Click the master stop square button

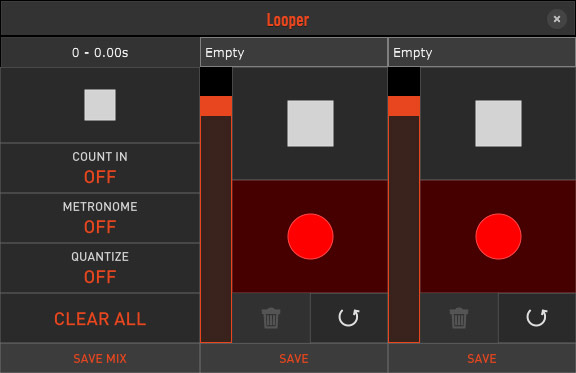[100, 105]
